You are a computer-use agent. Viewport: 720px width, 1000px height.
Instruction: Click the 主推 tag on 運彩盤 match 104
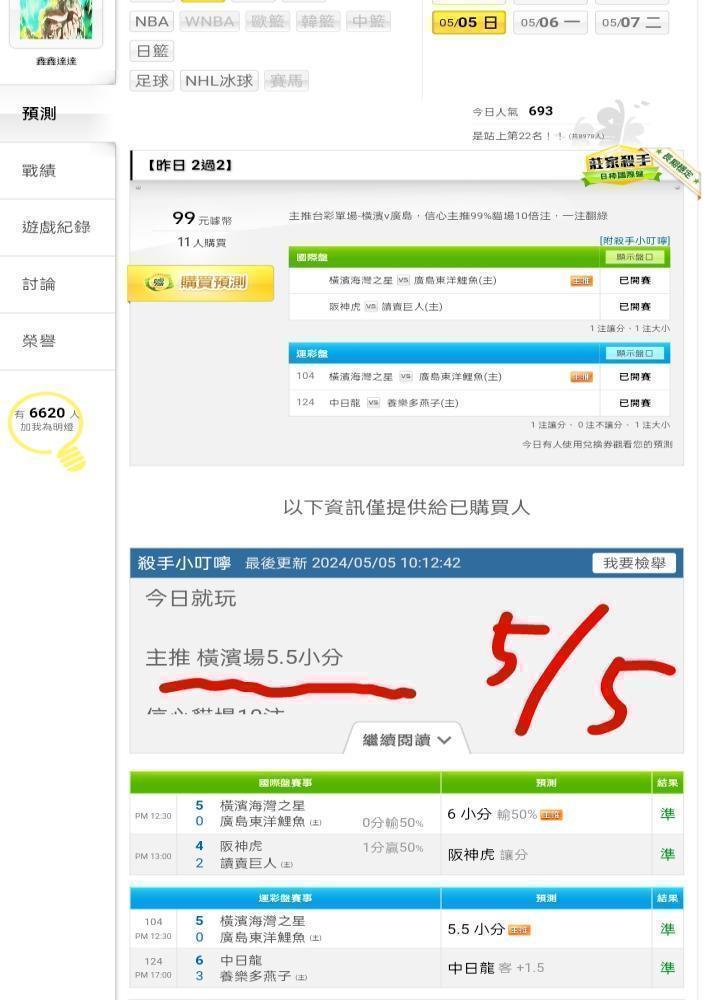581,377
